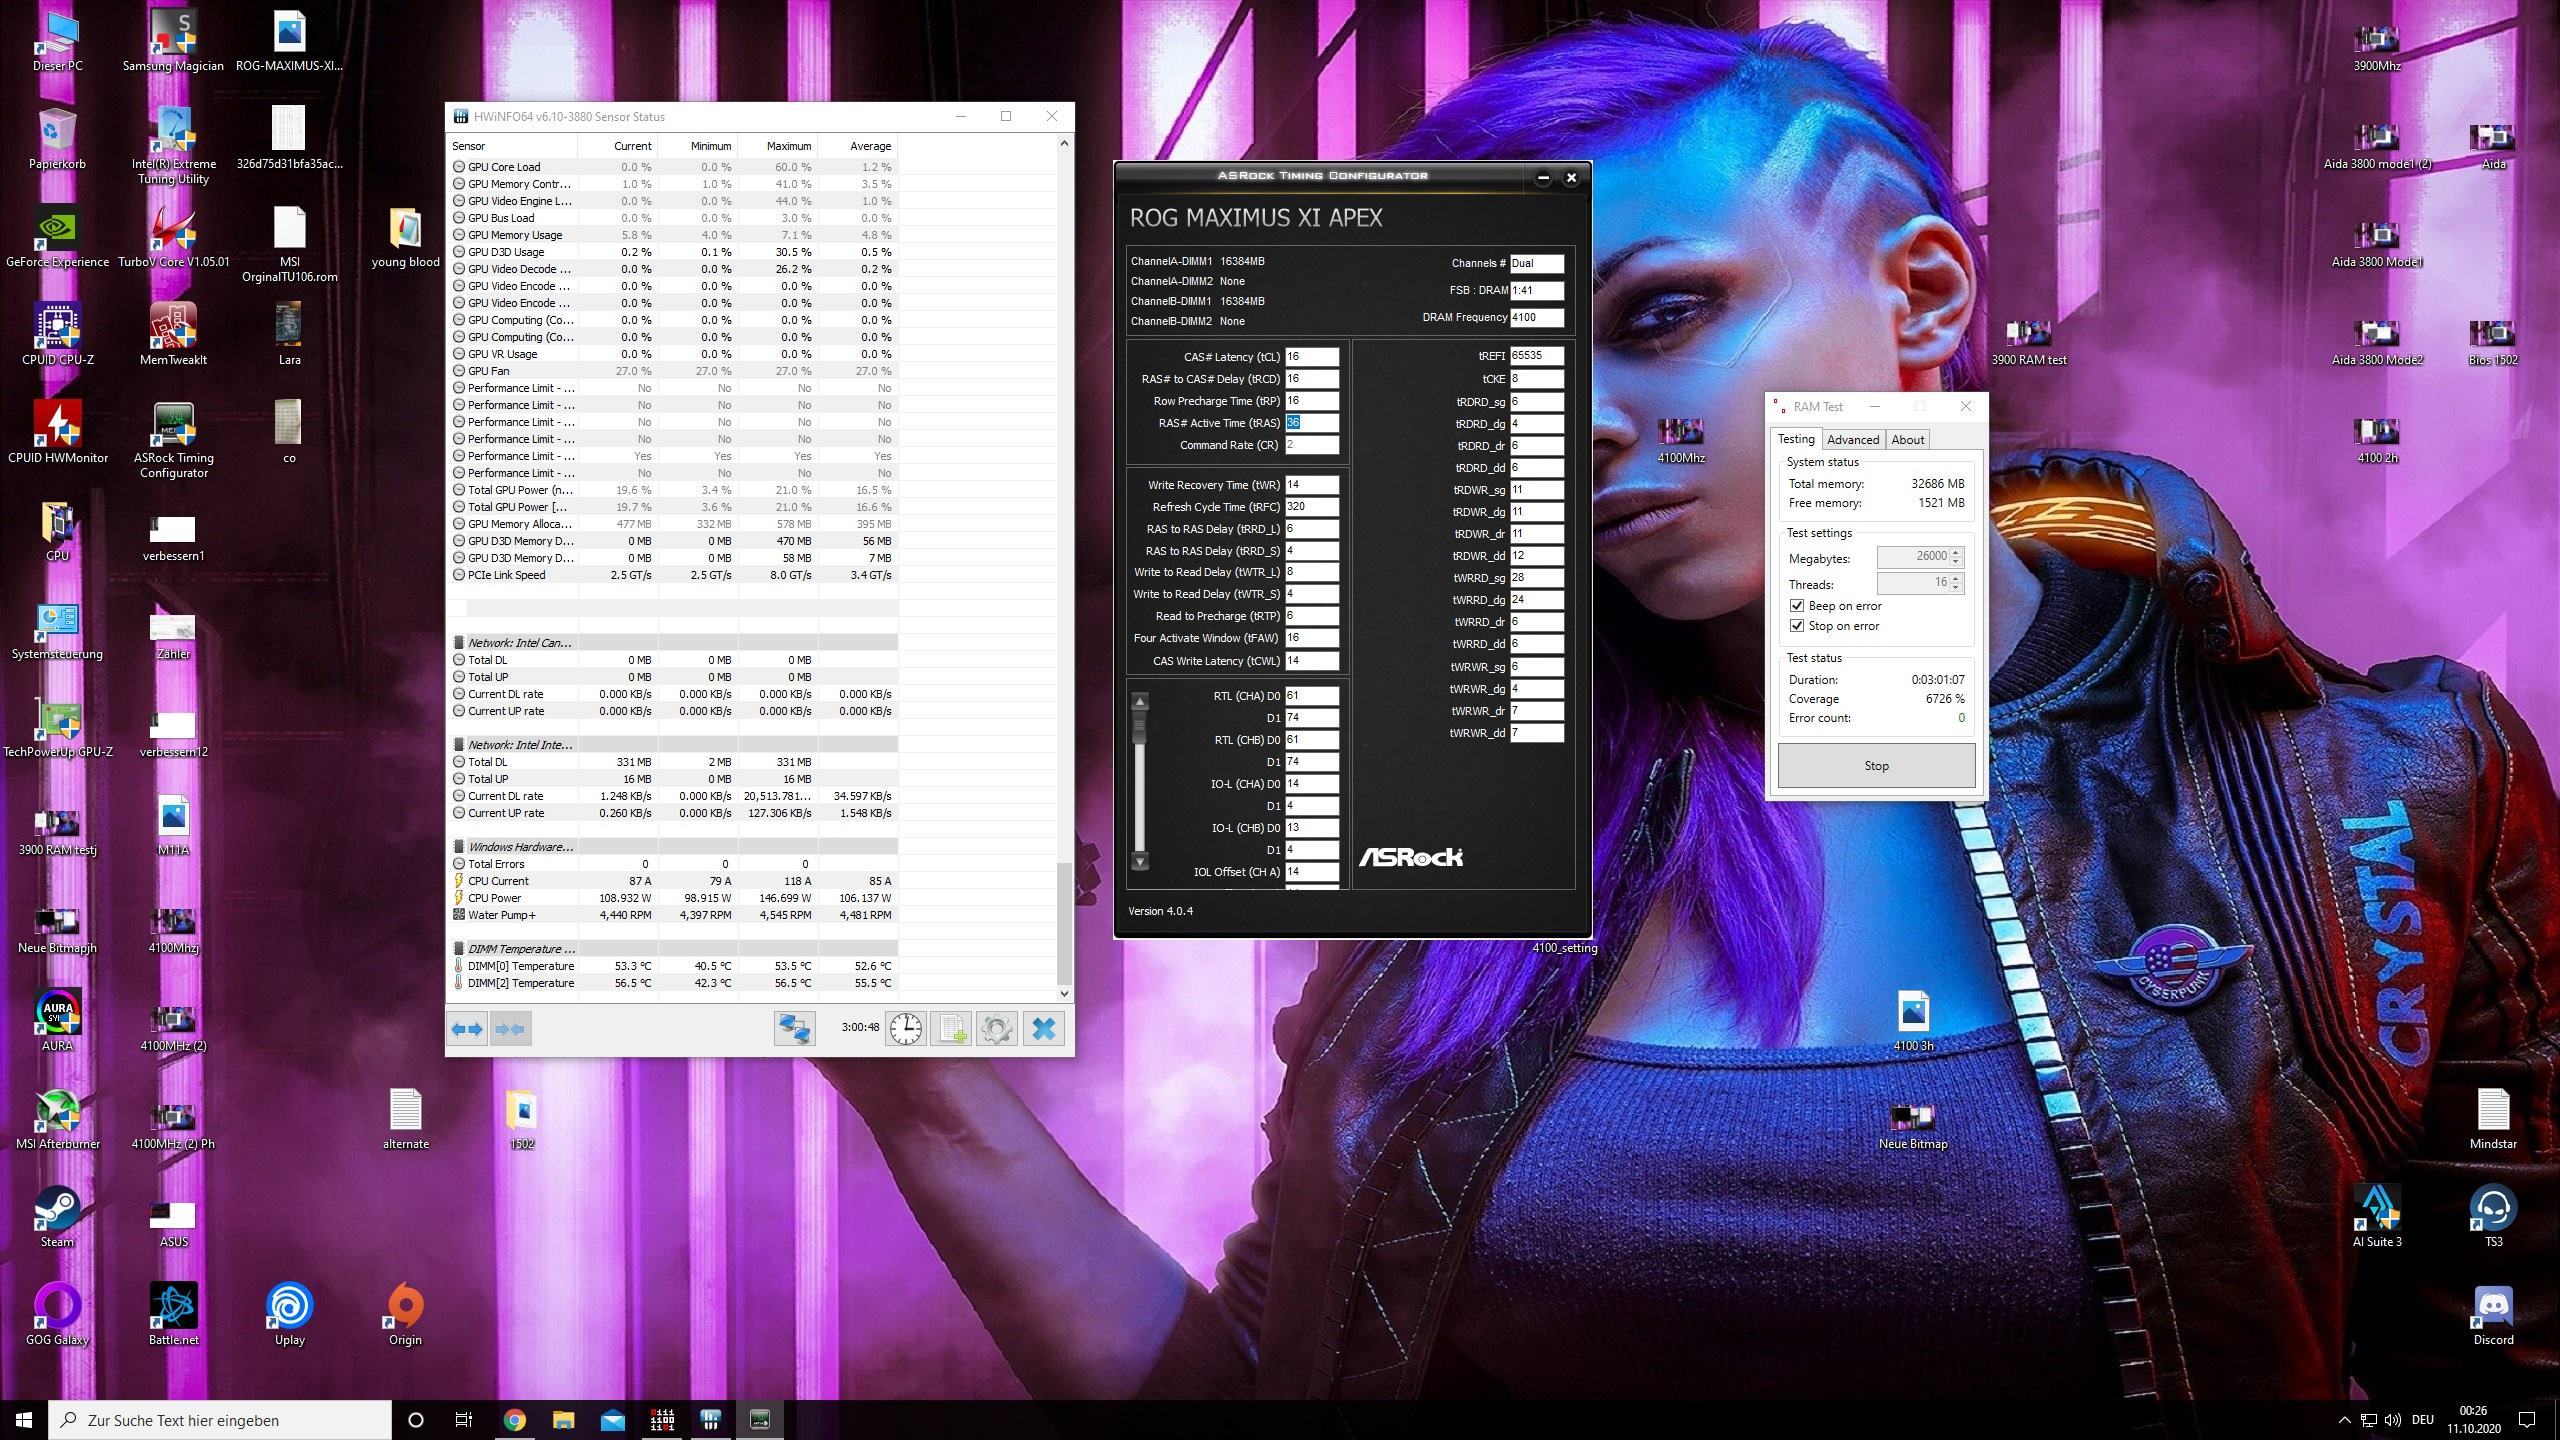Screen dimensions: 2560x1440
Task: Click scroll-down arrow in HWiNFO sensor list
Action: tap(1064, 993)
